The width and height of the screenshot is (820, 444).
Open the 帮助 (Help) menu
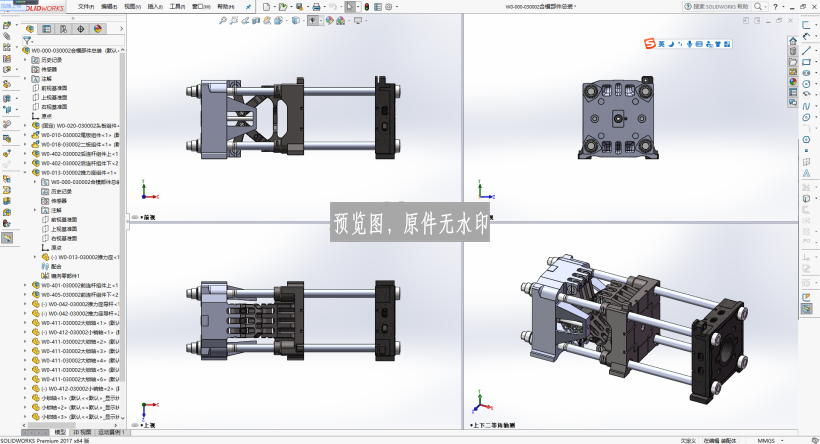click(225, 7)
